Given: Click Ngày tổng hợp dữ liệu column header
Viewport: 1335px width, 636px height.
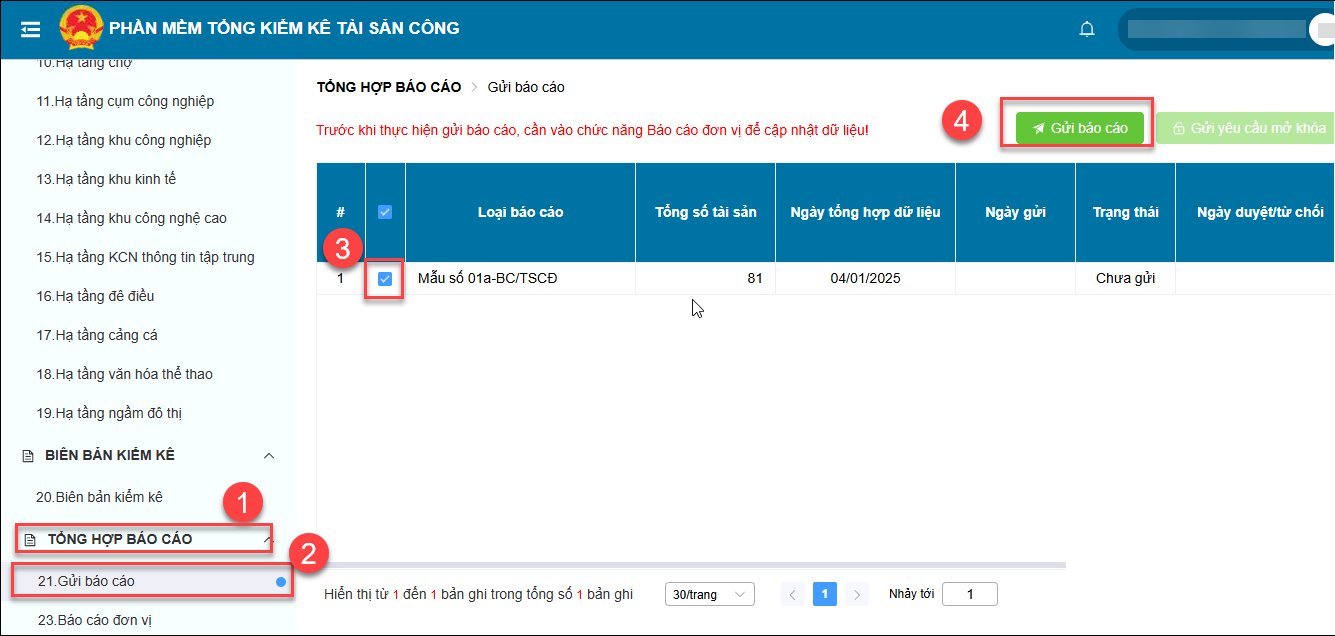Looking at the screenshot, I should (865, 212).
